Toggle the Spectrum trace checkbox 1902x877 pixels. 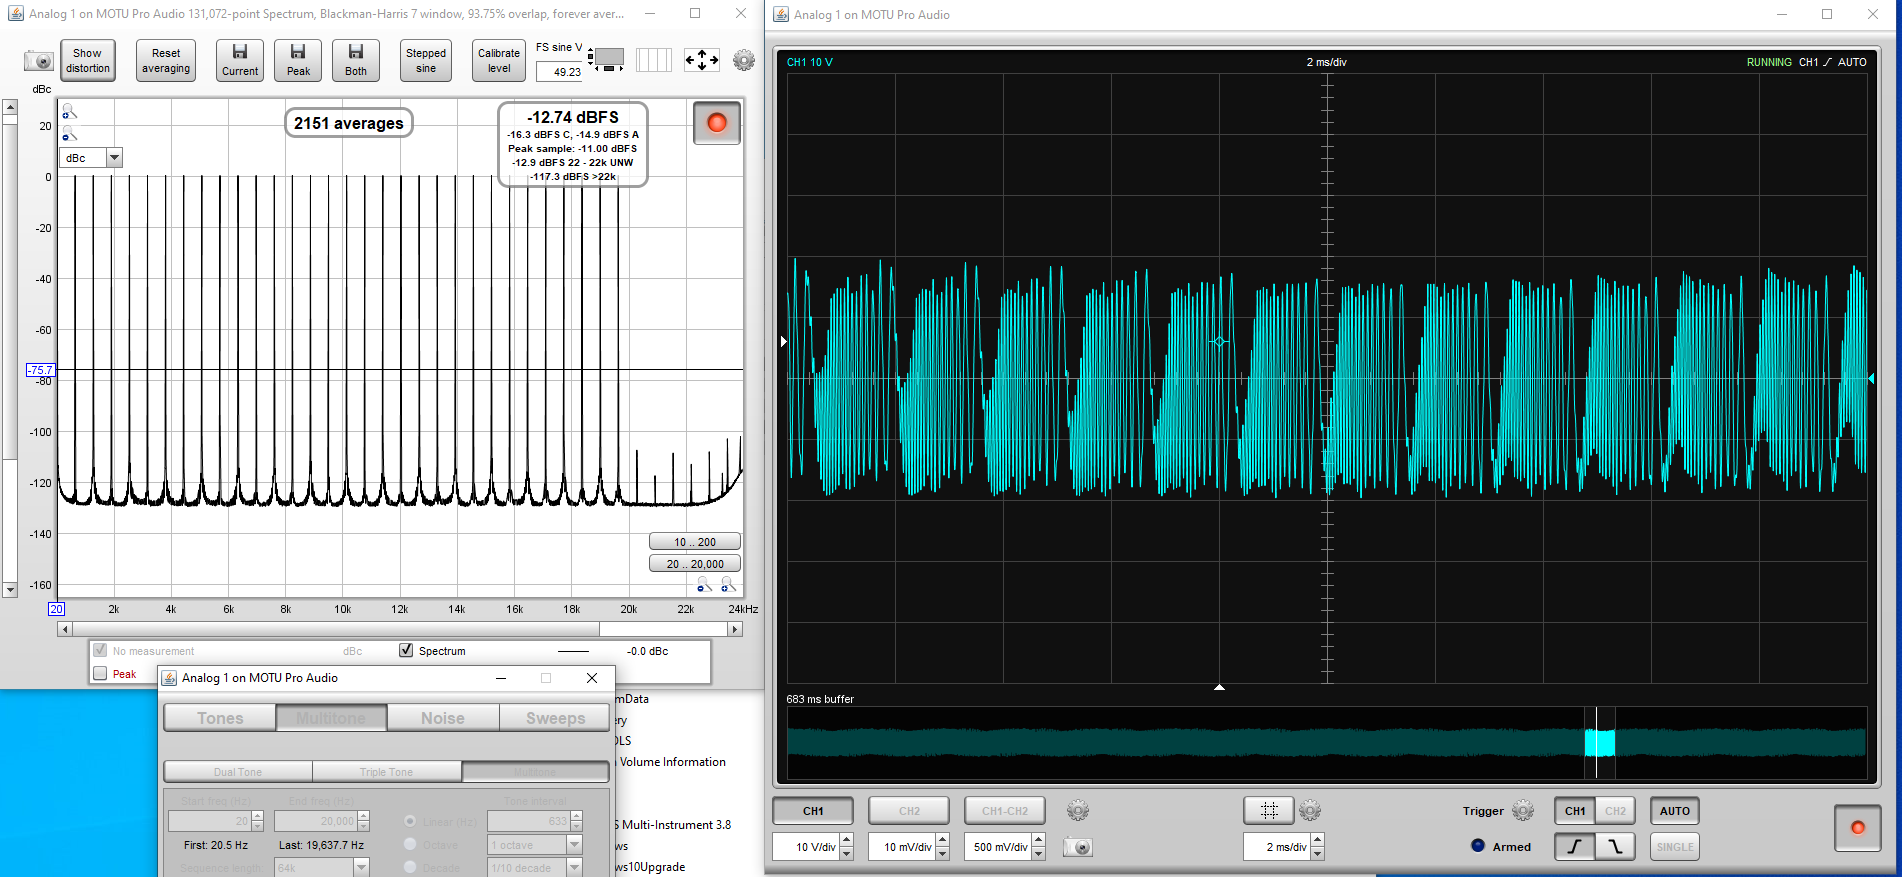tap(406, 650)
